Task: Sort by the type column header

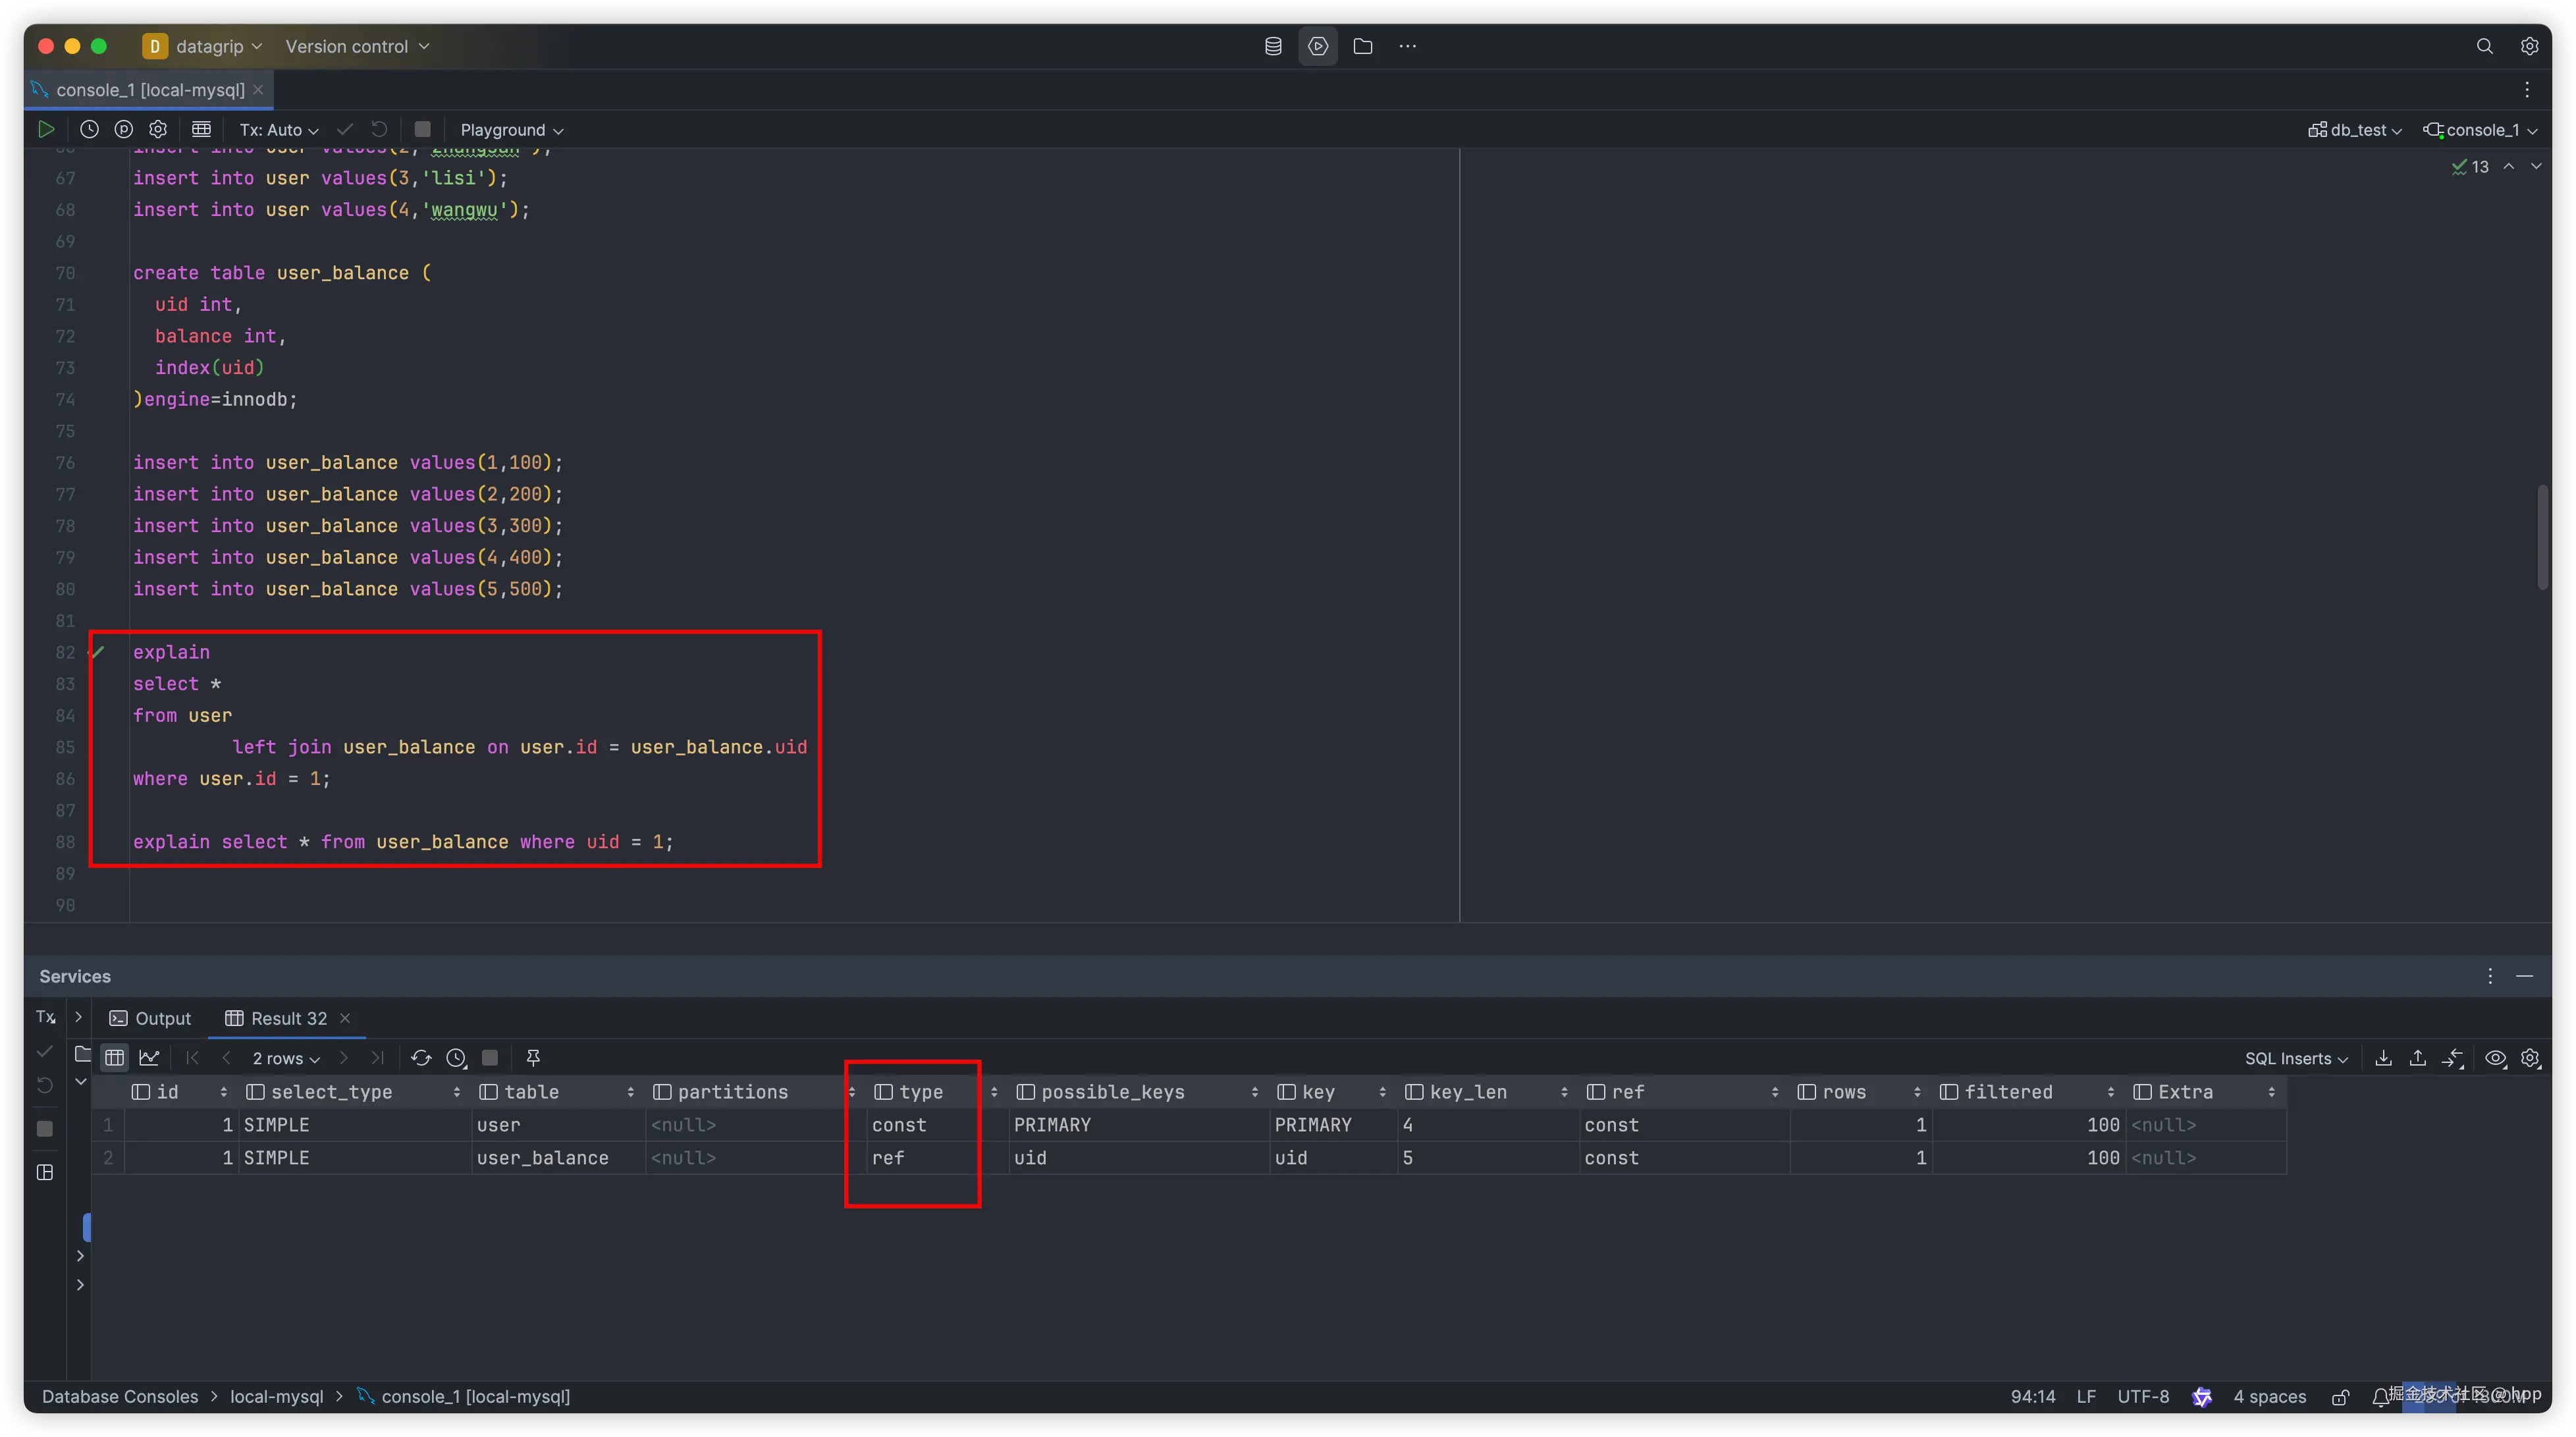Action: [920, 1092]
